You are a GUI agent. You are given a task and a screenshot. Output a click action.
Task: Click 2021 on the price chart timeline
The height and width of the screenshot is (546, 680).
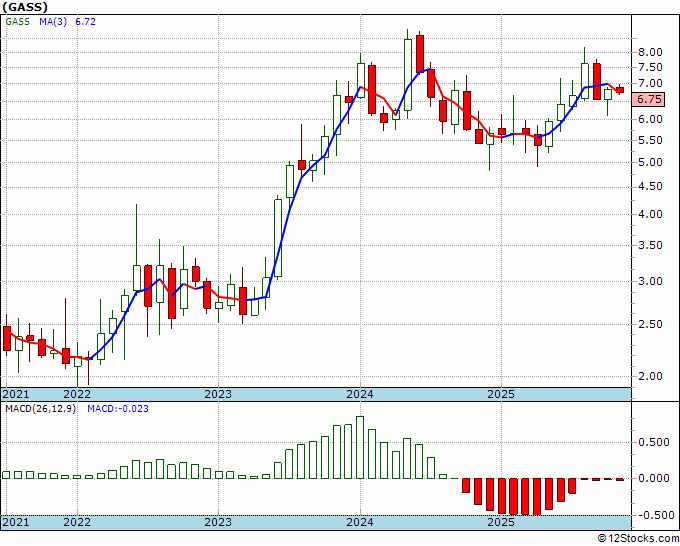[x=16, y=394]
